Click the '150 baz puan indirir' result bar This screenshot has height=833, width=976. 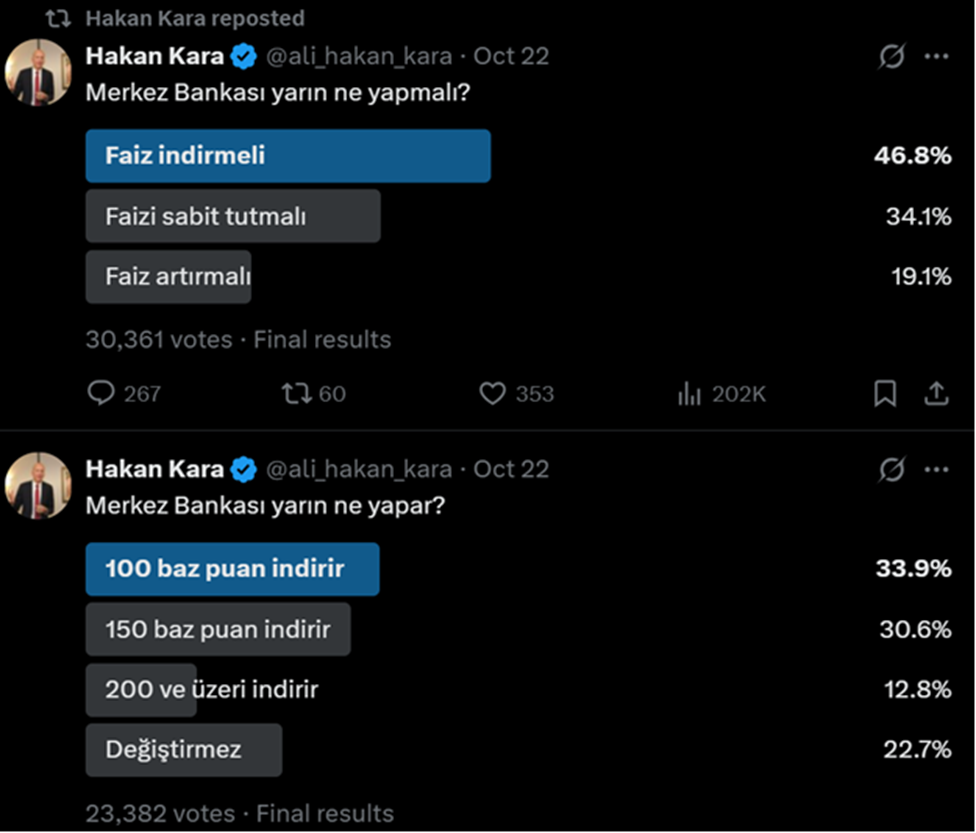[218, 630]
